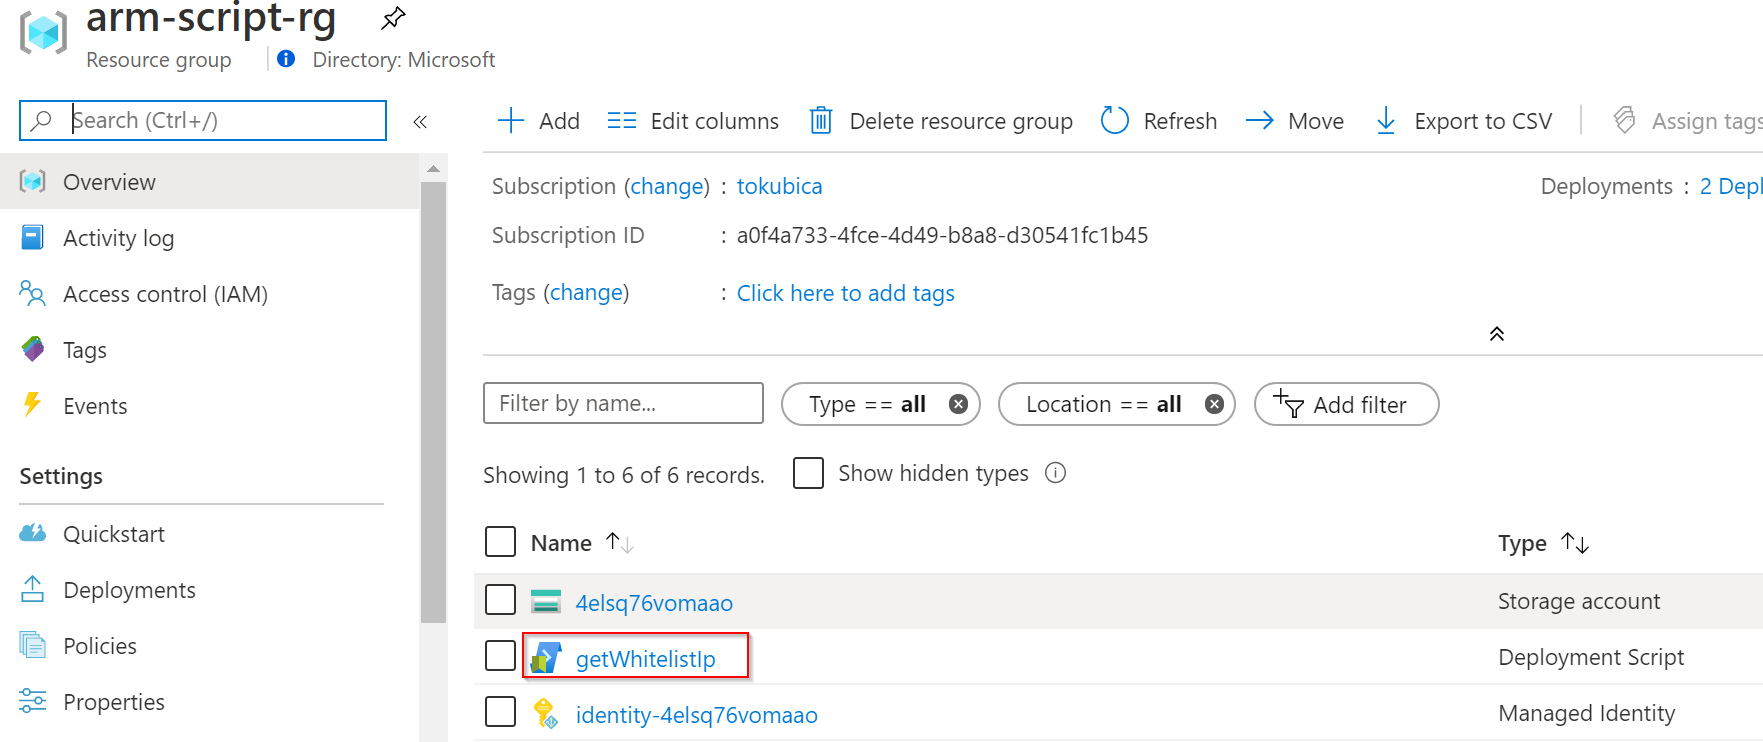Click the Delete resource group trash icon
Image resolution: width=1763 pixels, height=742 pixels.
click(x=820, y=121)
